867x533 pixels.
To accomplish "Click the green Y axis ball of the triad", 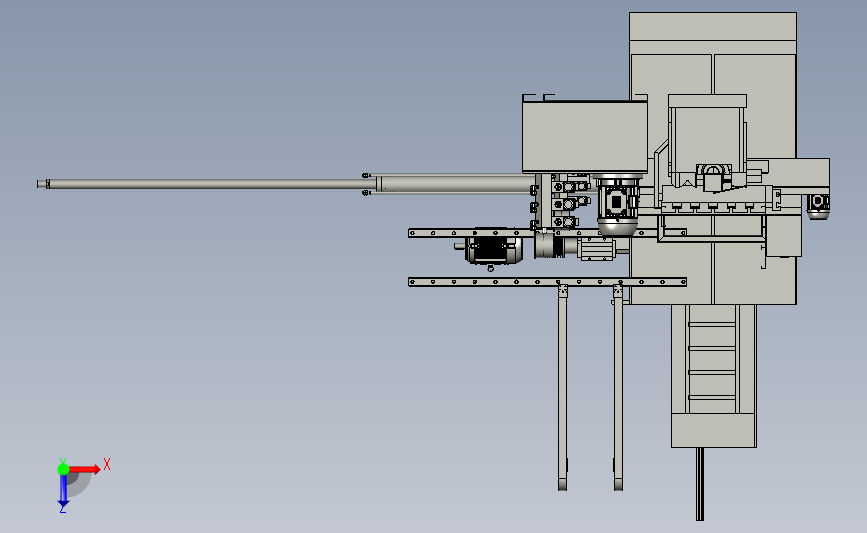I will (x=63, y=469).
